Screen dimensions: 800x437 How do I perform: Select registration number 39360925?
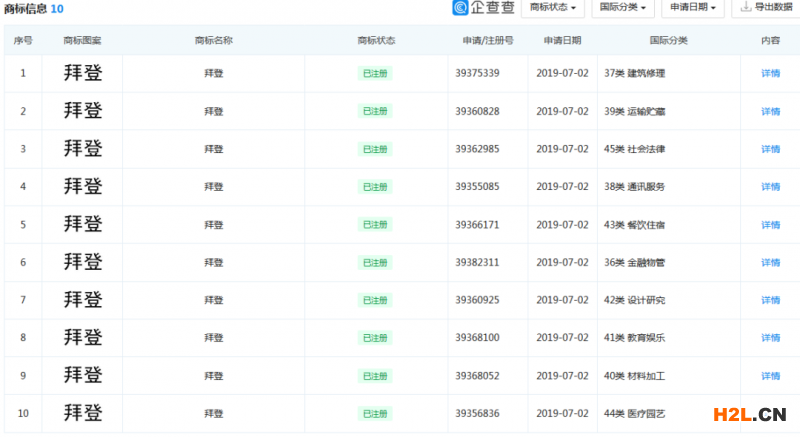click(x=477, y=300)
